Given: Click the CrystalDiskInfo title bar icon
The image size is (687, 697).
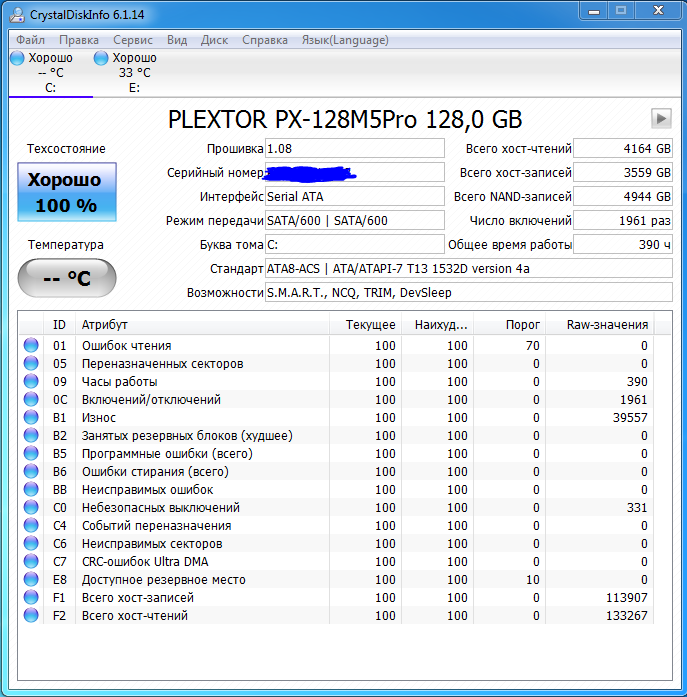Looking at the screenshot, I should pos(17,15).
